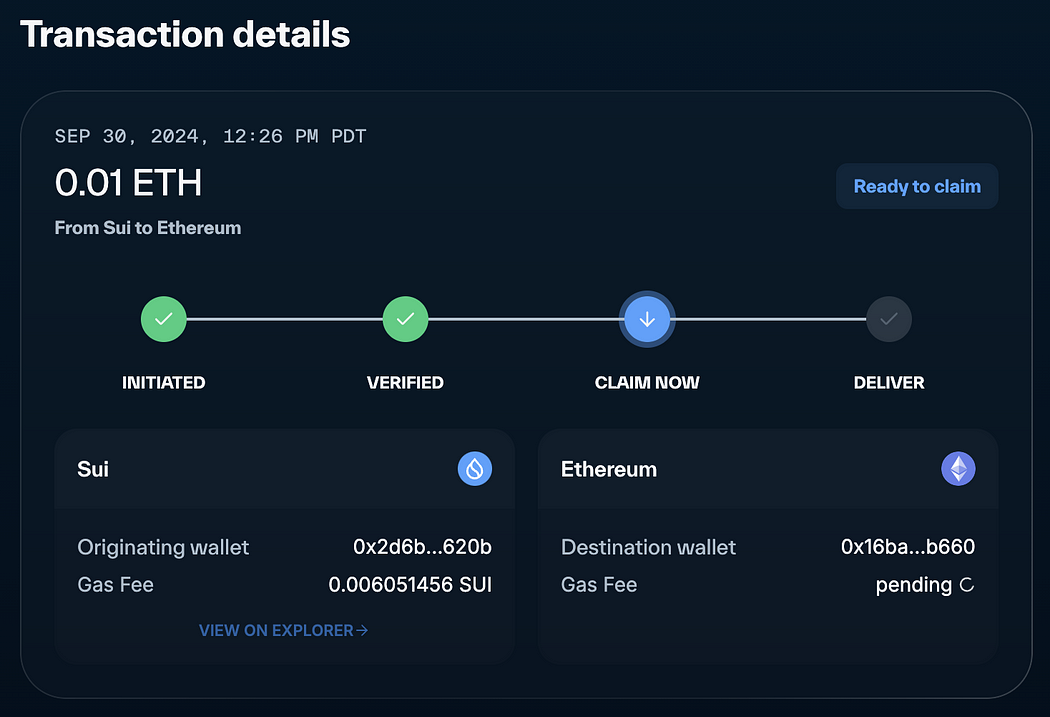This screenshot has width=1050, height=717.
Task: Click destination wallet address 0x16ba...b660
Action: click(907, 547)
